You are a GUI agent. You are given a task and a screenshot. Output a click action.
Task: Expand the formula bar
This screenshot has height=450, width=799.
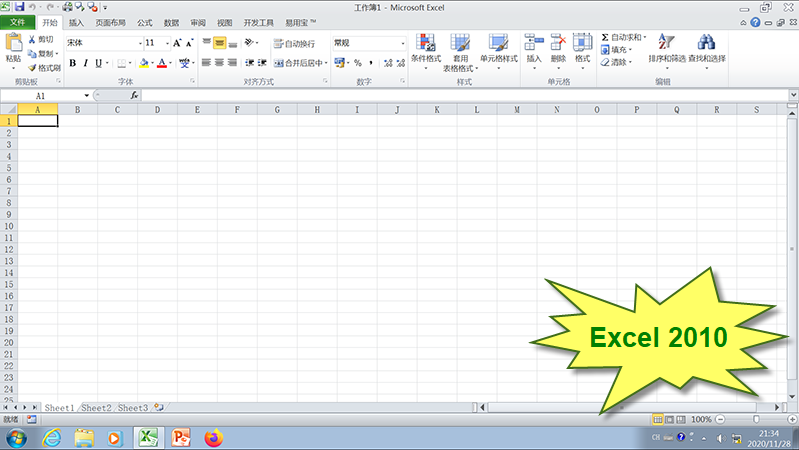pyautogui.click(x=793, y=95)
